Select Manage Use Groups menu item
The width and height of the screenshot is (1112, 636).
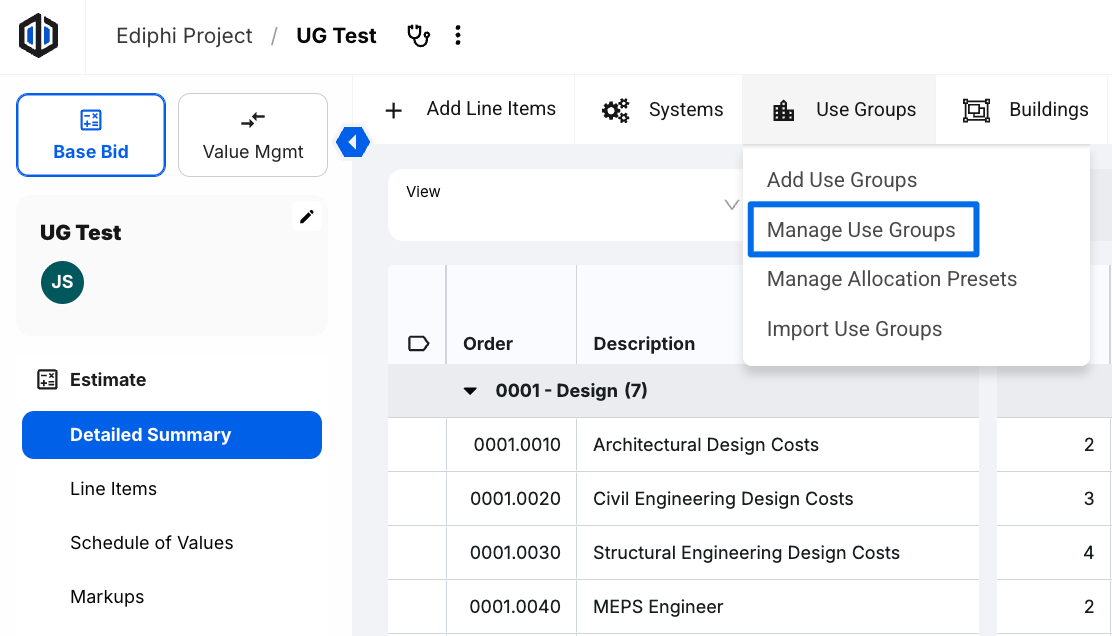click(861, 230)
